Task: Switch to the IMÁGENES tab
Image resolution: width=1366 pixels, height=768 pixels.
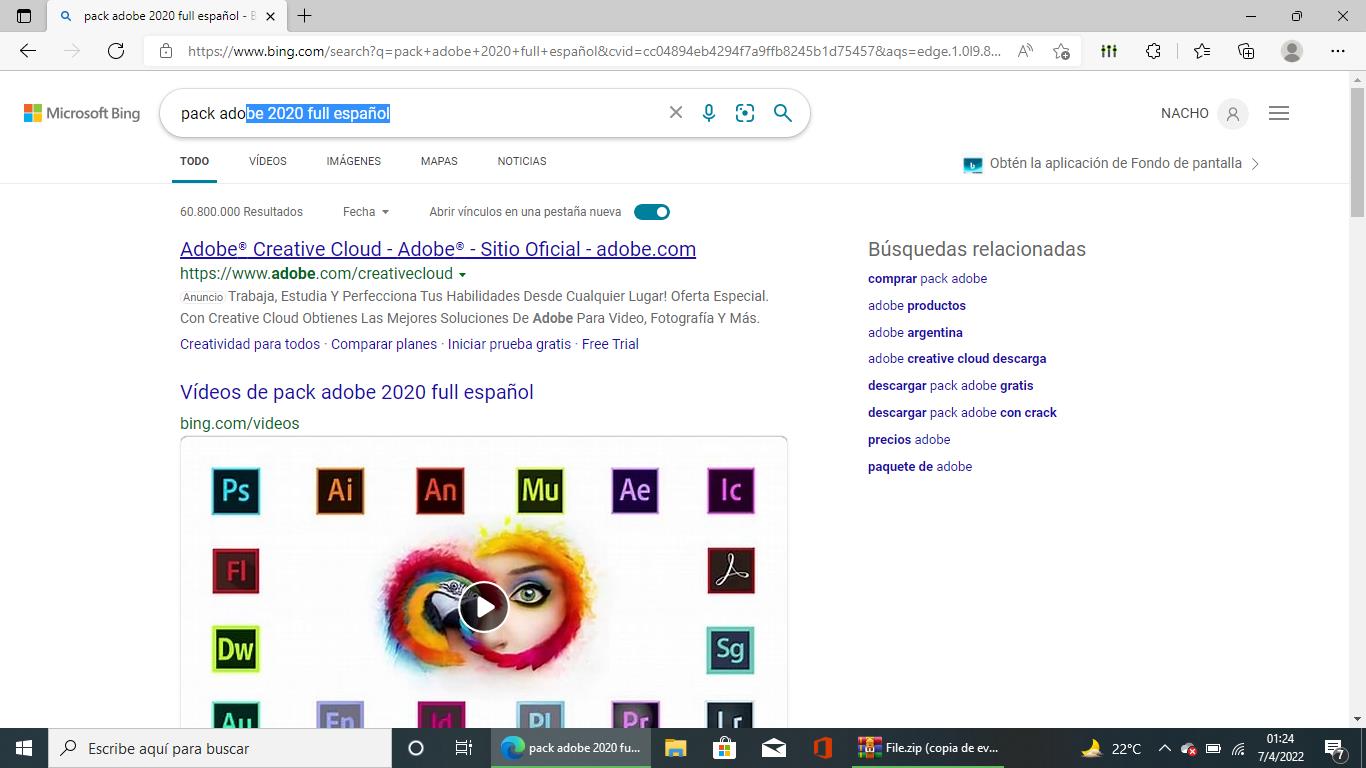Action: pyautogui.click(x=353, y=161)
